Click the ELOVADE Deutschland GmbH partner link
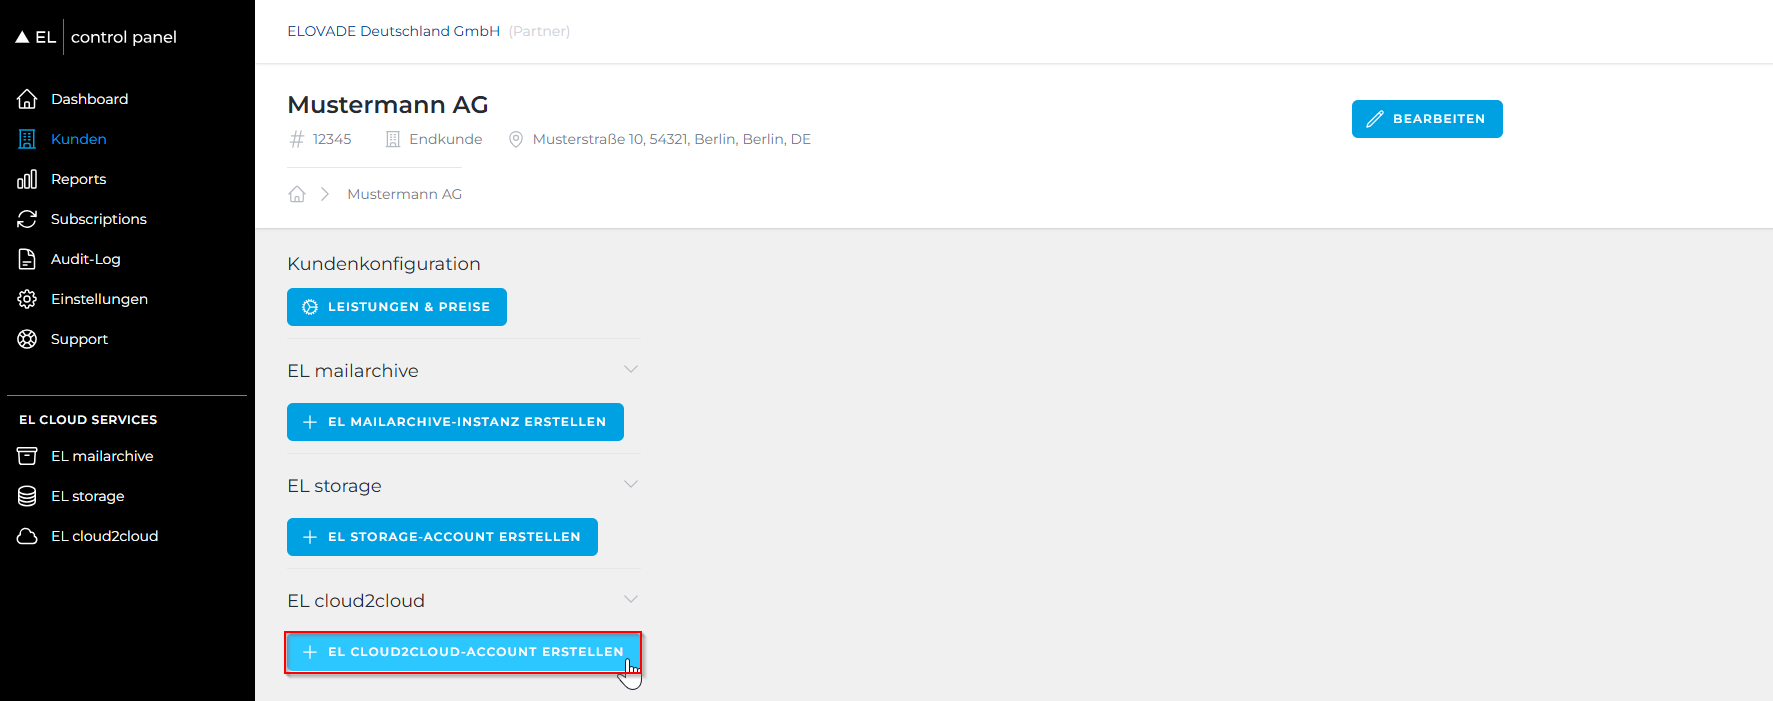This screenshot has width=1773, height=701. [x=393, y=31]
